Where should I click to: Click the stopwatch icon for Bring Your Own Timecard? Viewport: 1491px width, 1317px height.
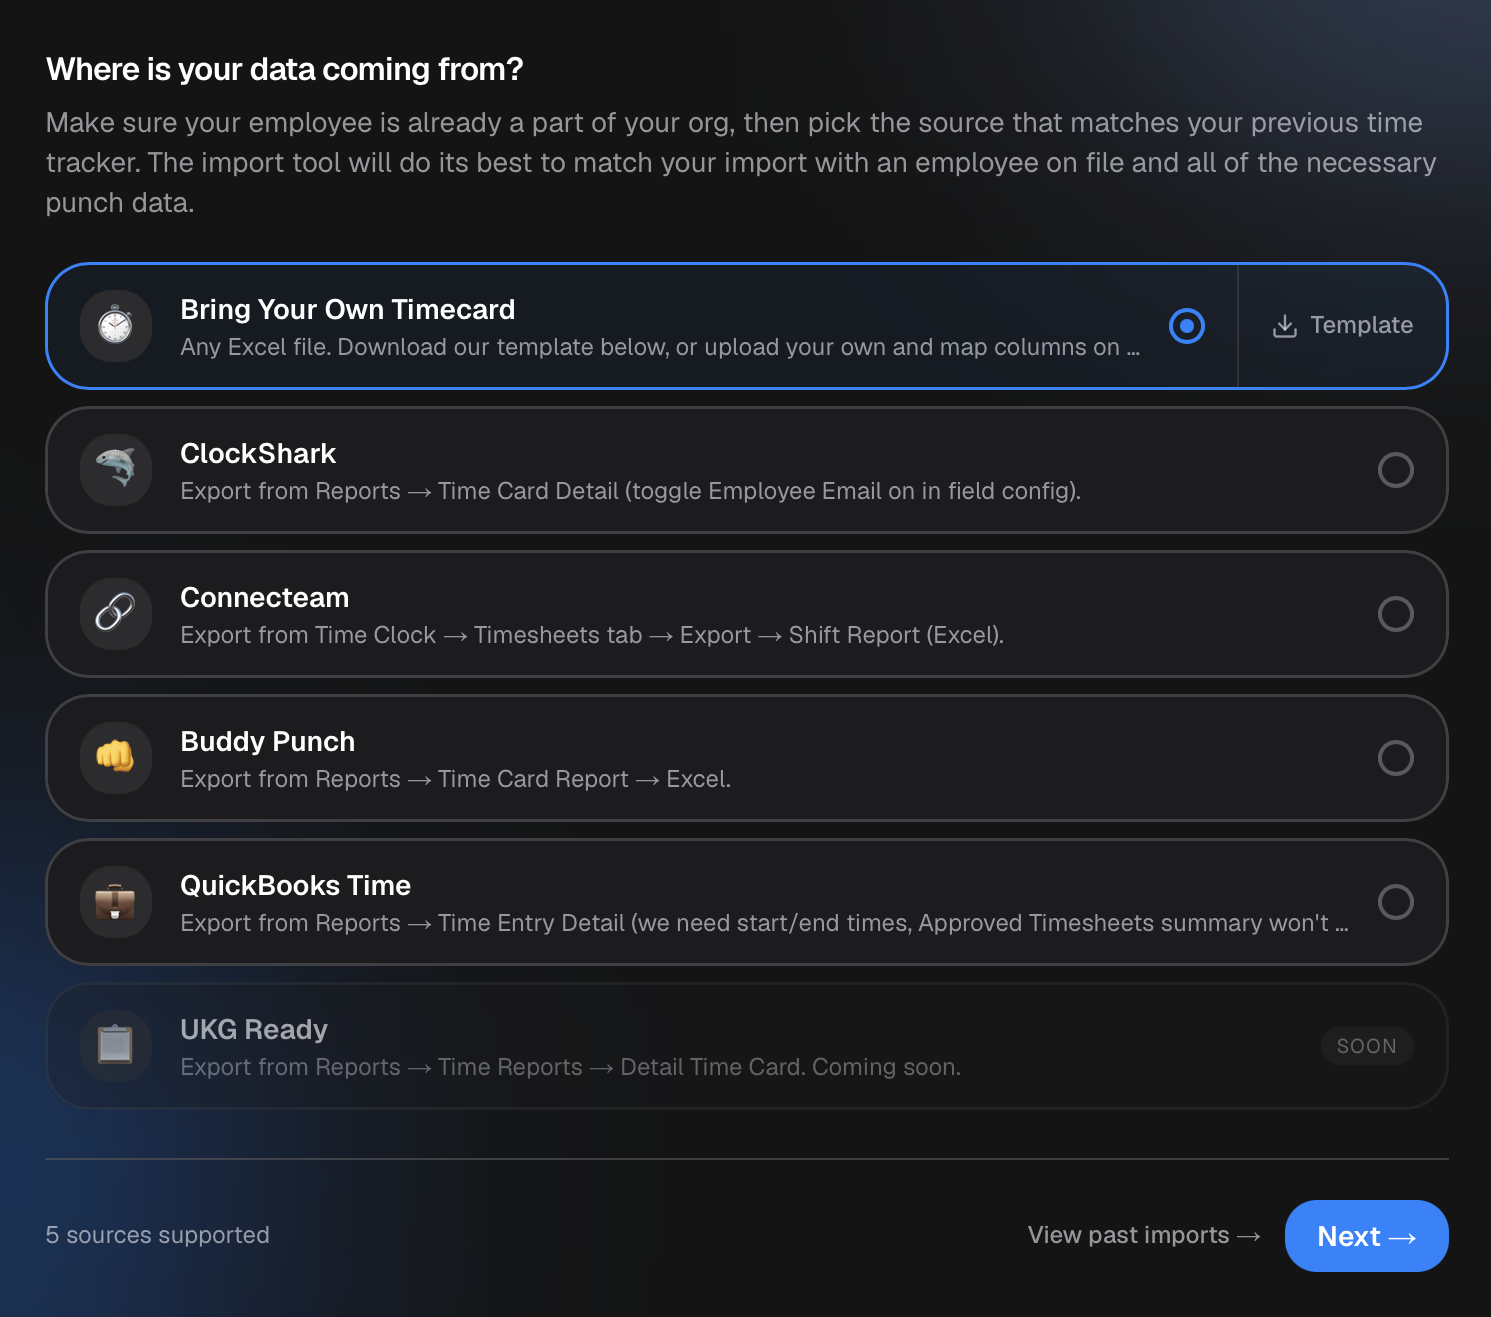116,326
